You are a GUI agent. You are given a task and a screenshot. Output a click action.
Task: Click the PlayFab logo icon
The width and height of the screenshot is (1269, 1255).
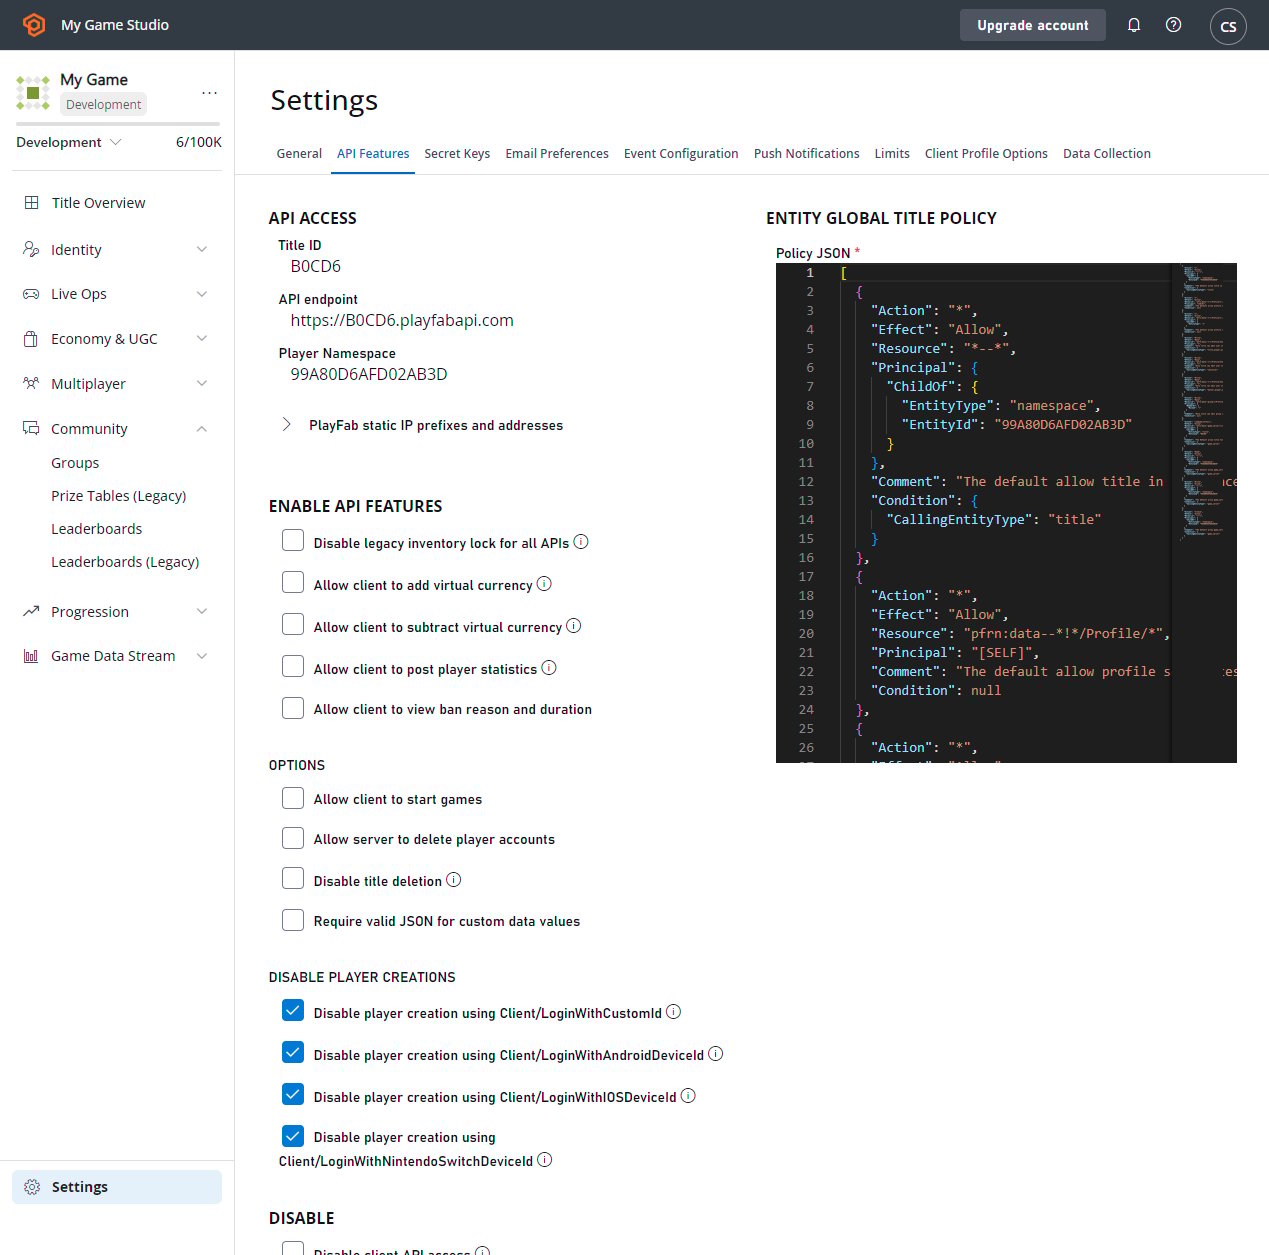tap(34, 25)
